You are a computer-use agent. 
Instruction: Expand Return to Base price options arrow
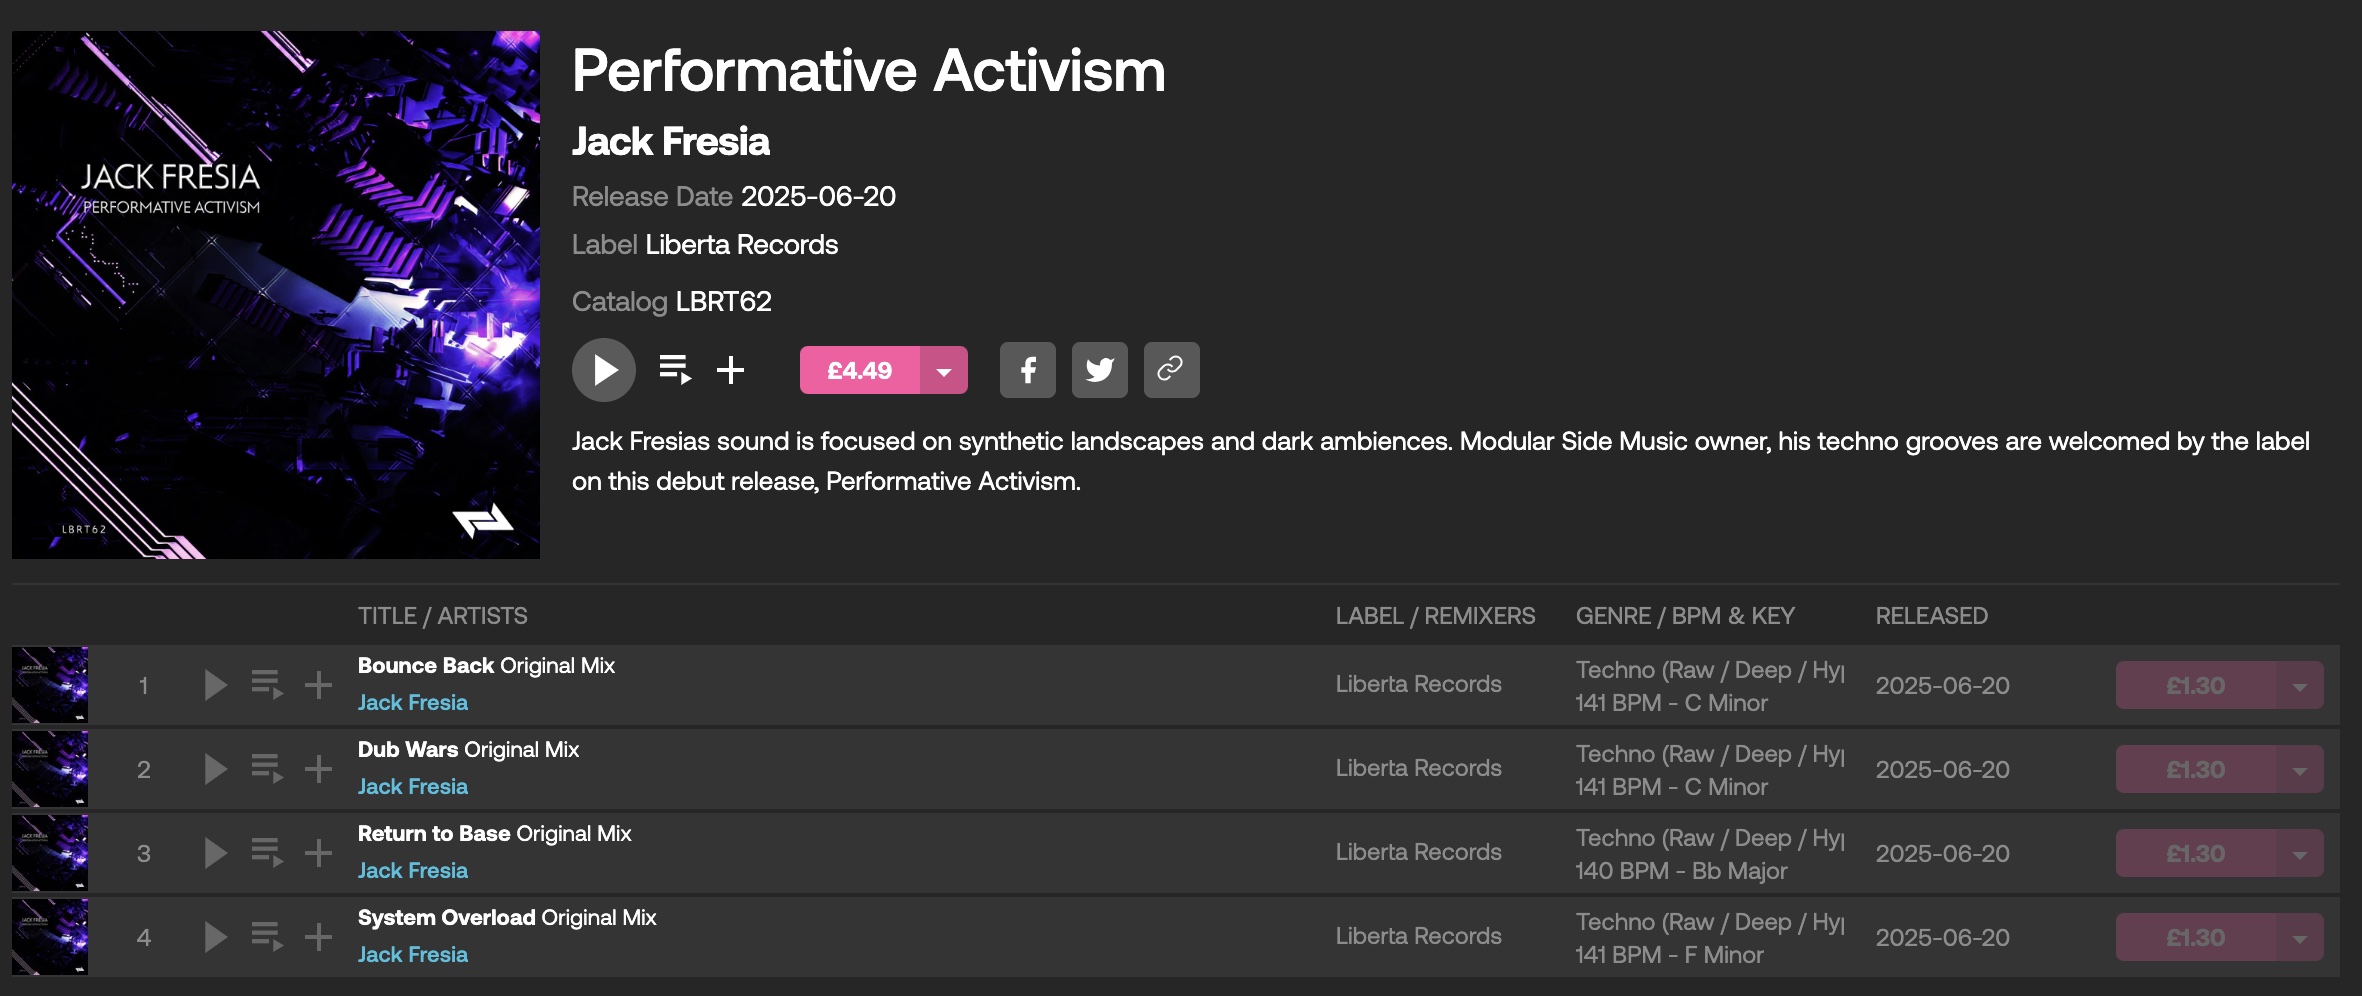click(x=2299, y=854)
